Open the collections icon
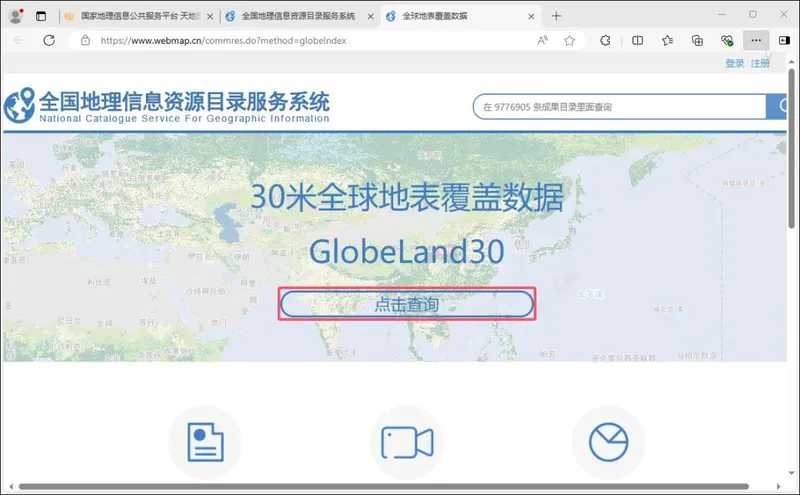Viewport: 800px width, 495px height. coord(697,40)
